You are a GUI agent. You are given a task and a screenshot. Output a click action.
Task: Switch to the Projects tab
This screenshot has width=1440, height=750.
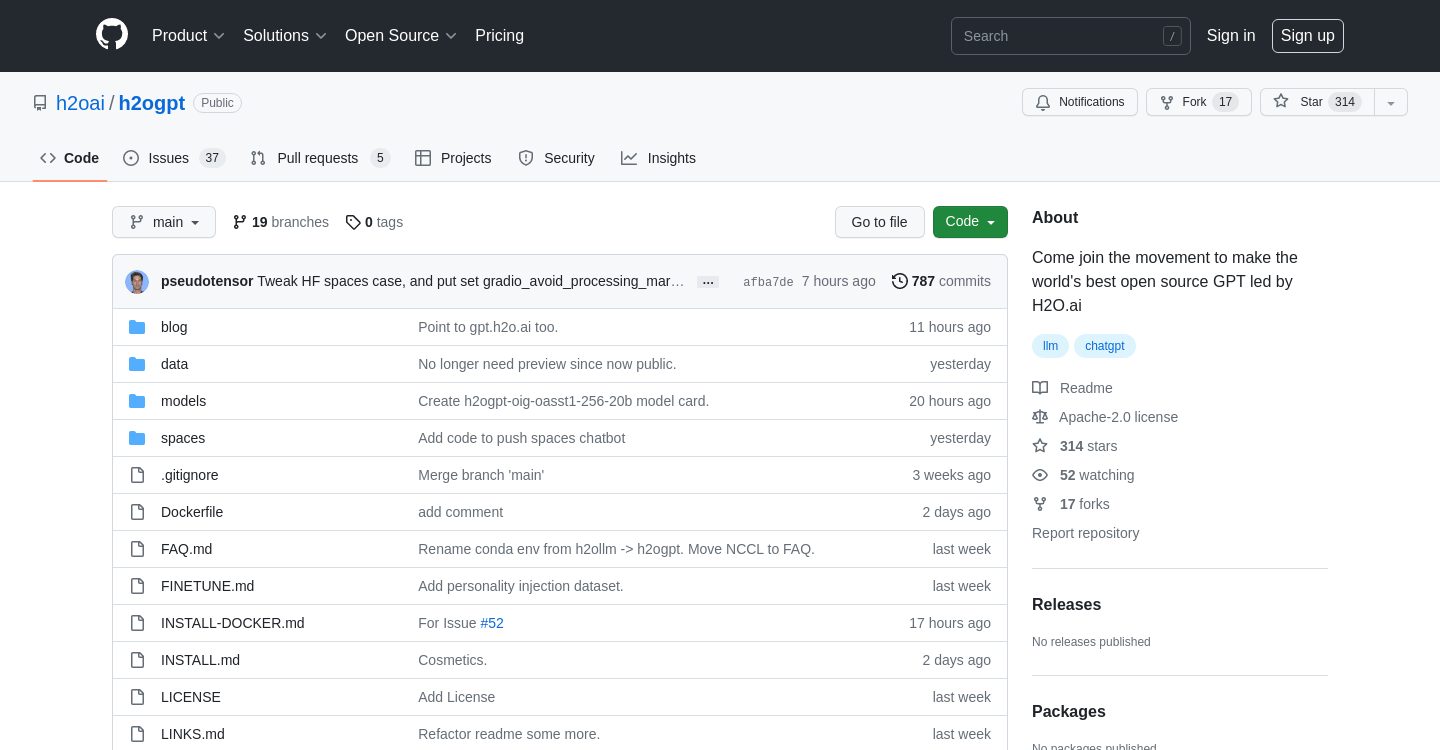click(x=453, y=158)
